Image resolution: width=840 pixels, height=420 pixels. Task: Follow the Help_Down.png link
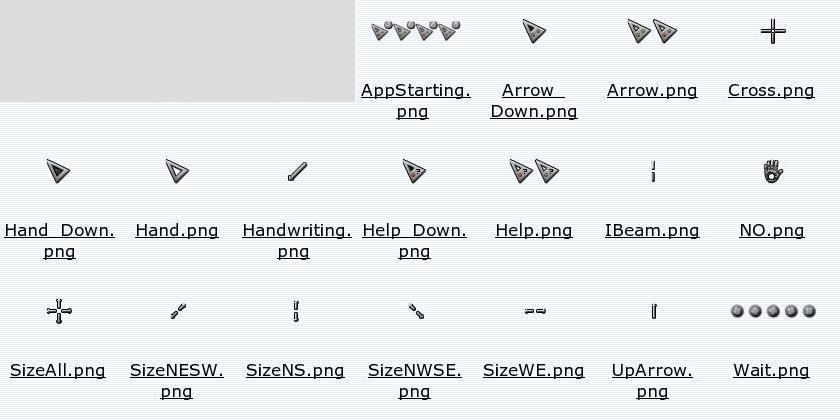pyautogui.click(x=414, y=241)
